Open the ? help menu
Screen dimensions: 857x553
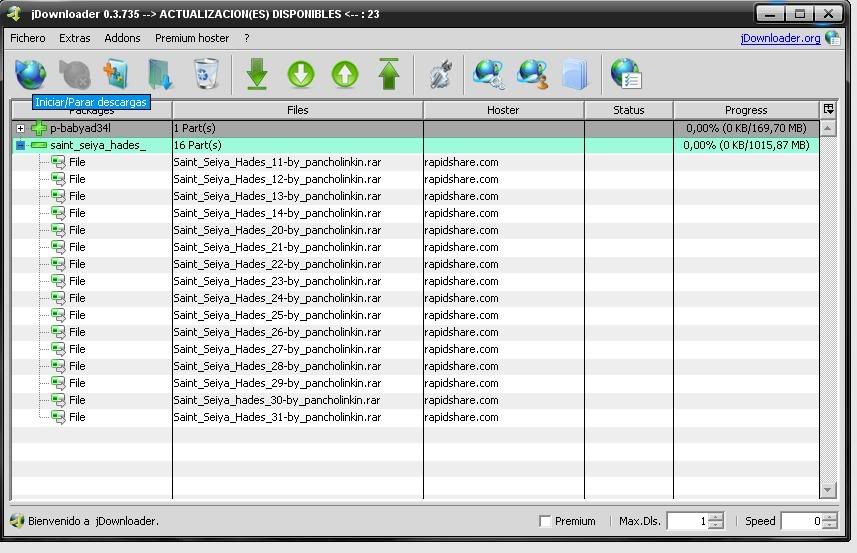click(x=247, y=38)
